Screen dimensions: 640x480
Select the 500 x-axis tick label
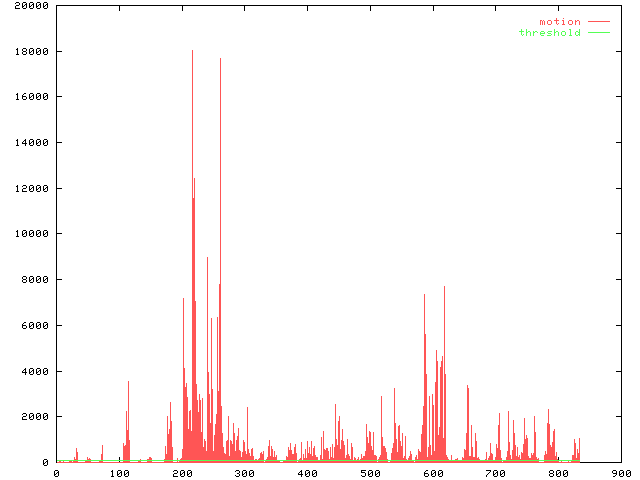pos(370,473)
